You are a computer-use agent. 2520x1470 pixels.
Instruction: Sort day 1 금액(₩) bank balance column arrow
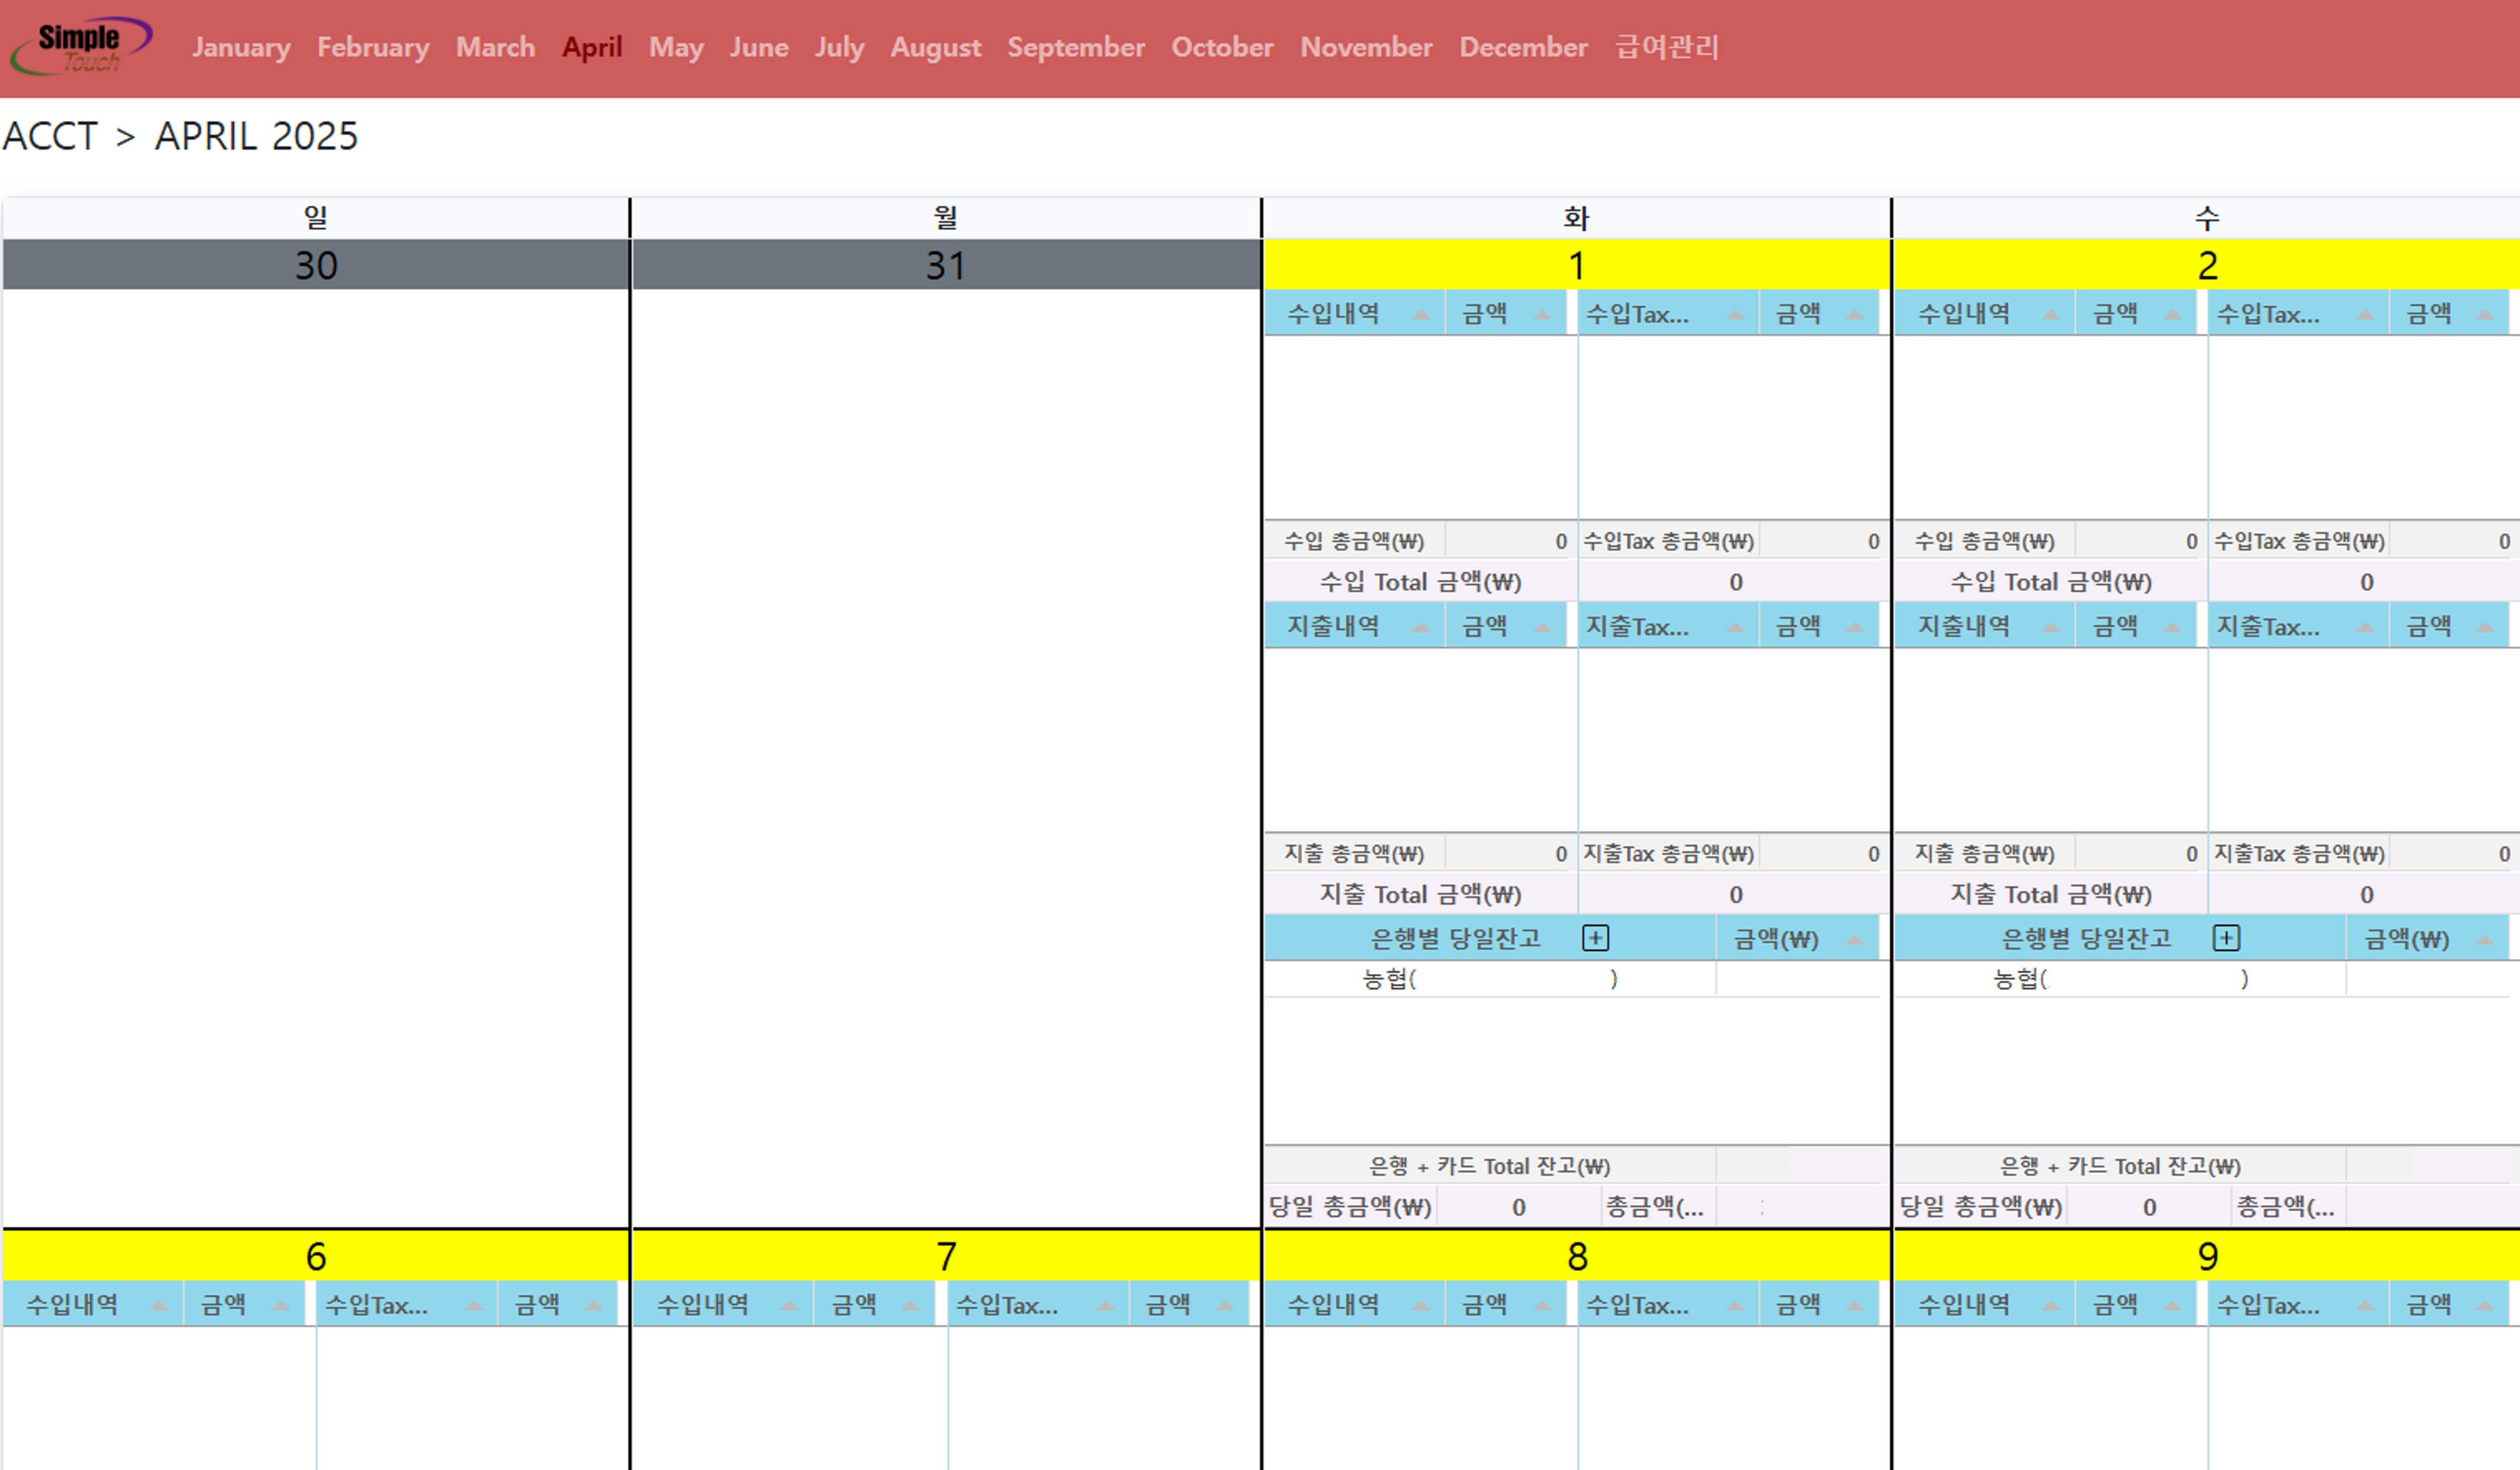[1854, 940]
